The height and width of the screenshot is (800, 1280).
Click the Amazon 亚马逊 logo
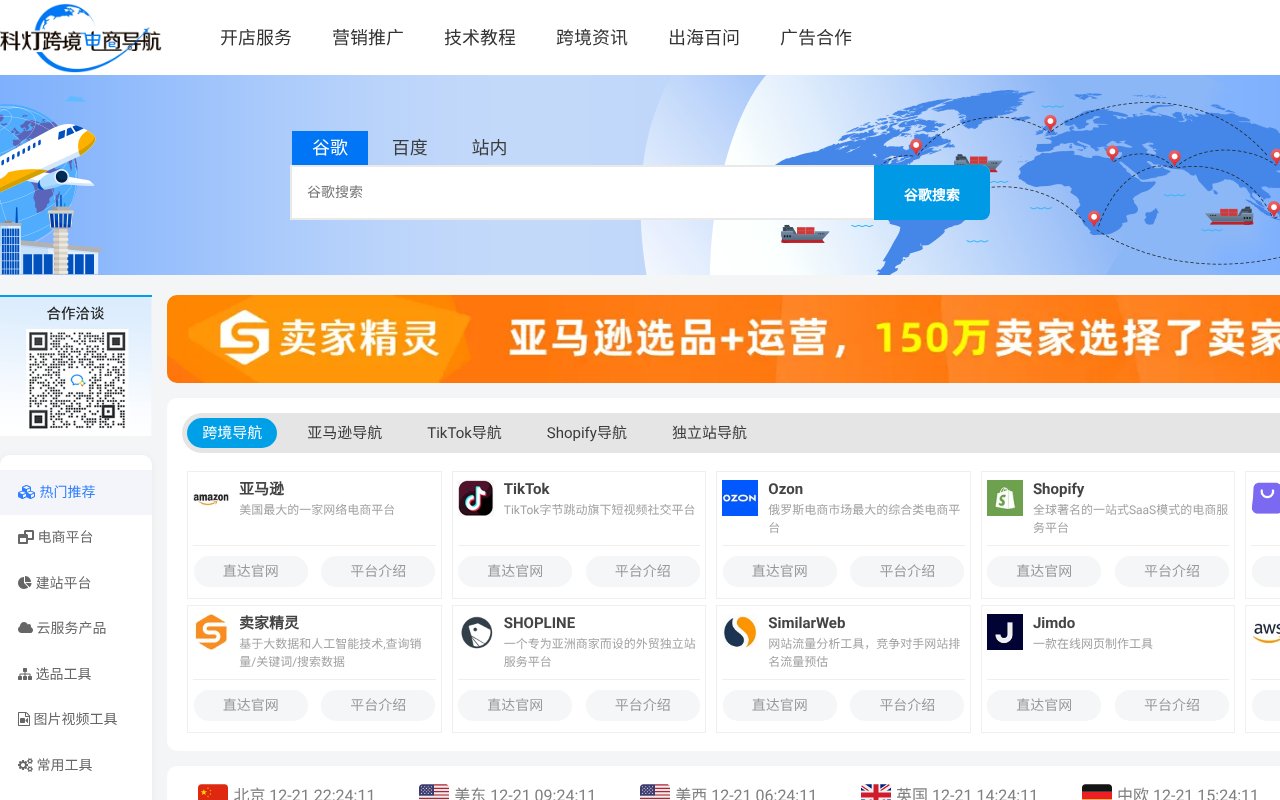211,498
